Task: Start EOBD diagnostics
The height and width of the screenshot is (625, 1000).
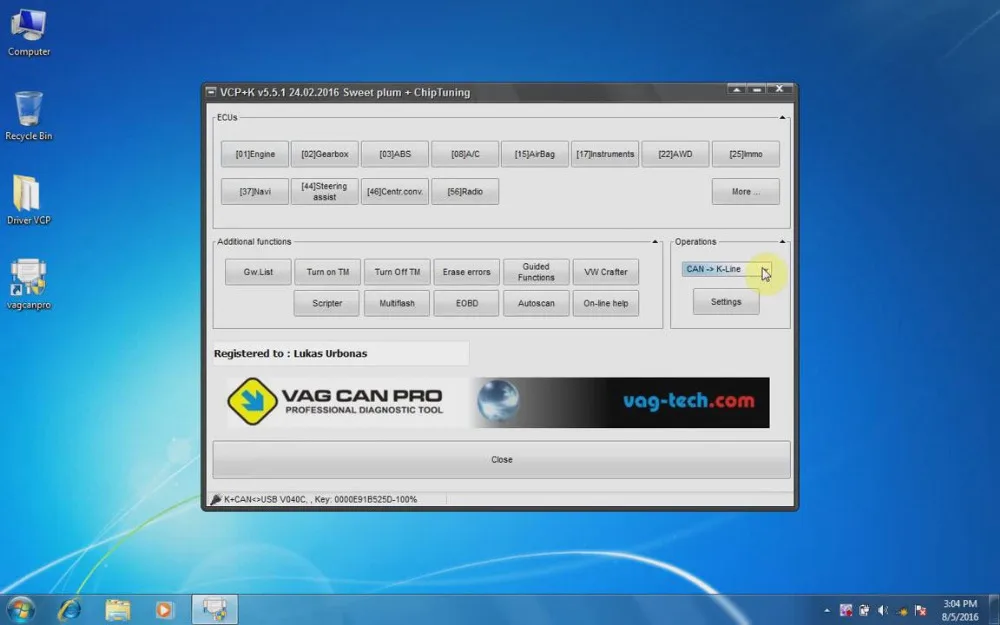Action: (466, 303)
